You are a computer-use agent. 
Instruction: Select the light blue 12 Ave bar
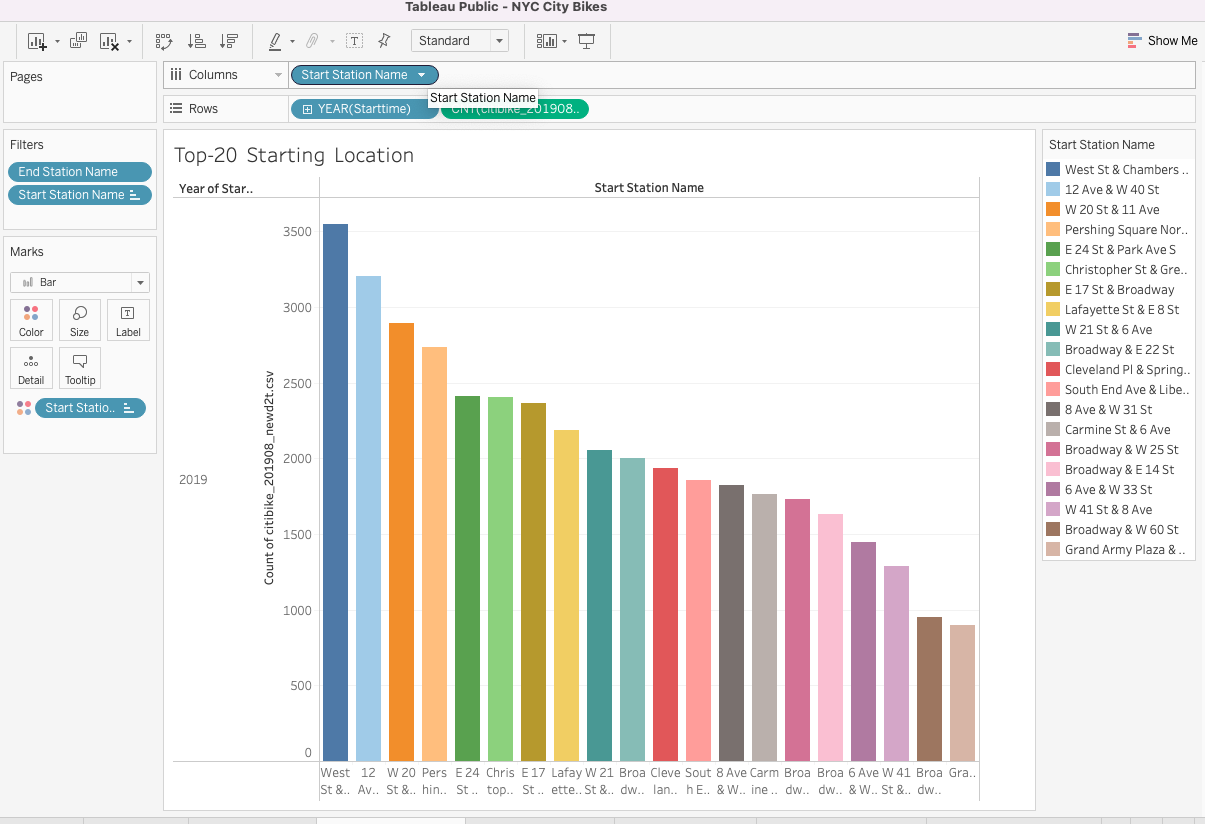tap(368, 519)
